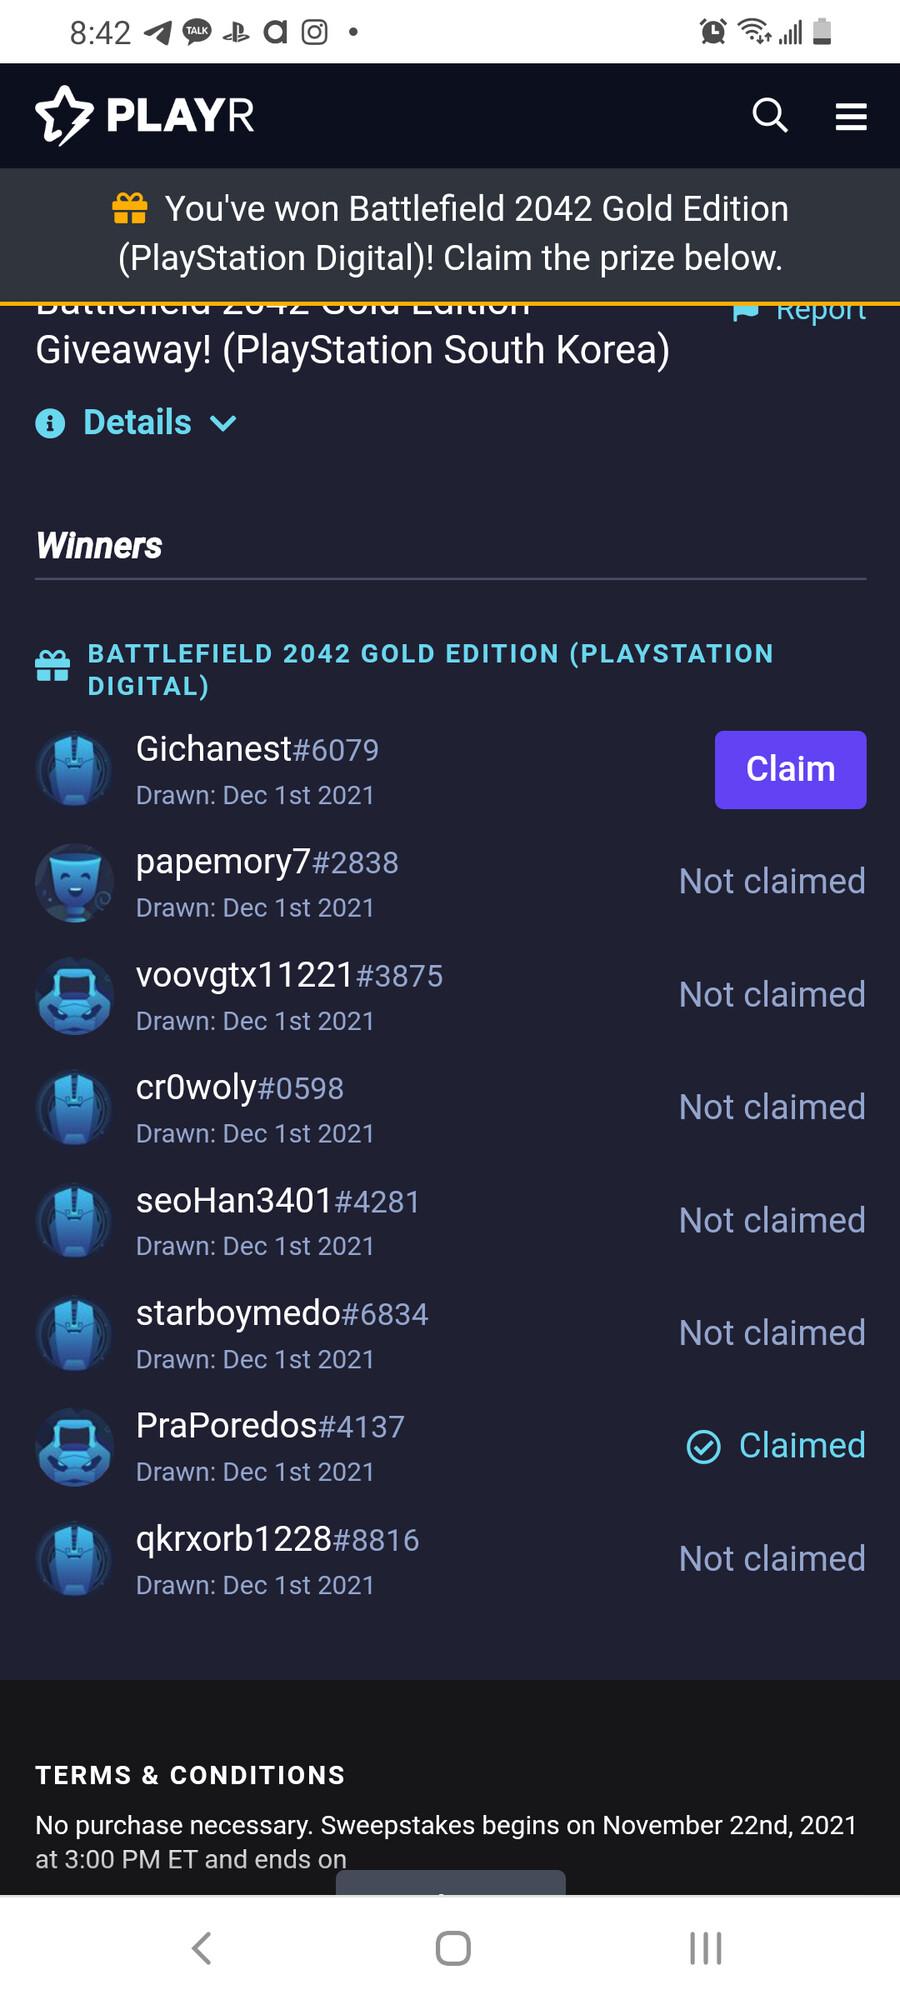Click the Details info icon
This screenshot has width=900, height=2000.
(x=50, y=423)
